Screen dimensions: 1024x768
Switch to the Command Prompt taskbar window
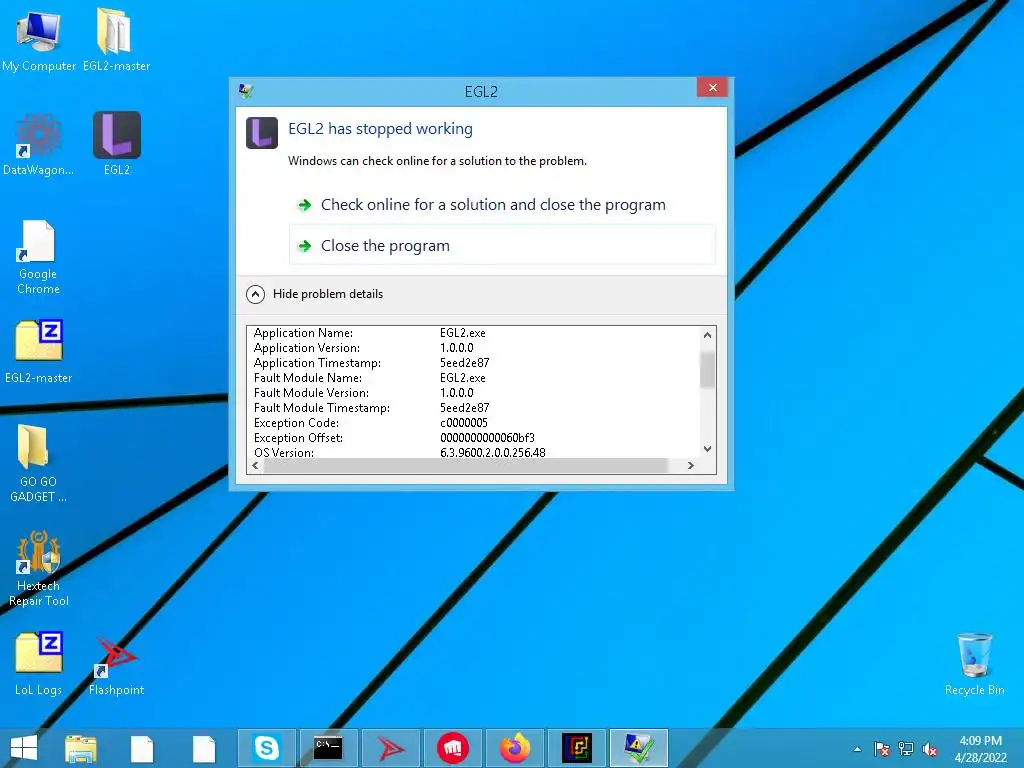[328, 748]
